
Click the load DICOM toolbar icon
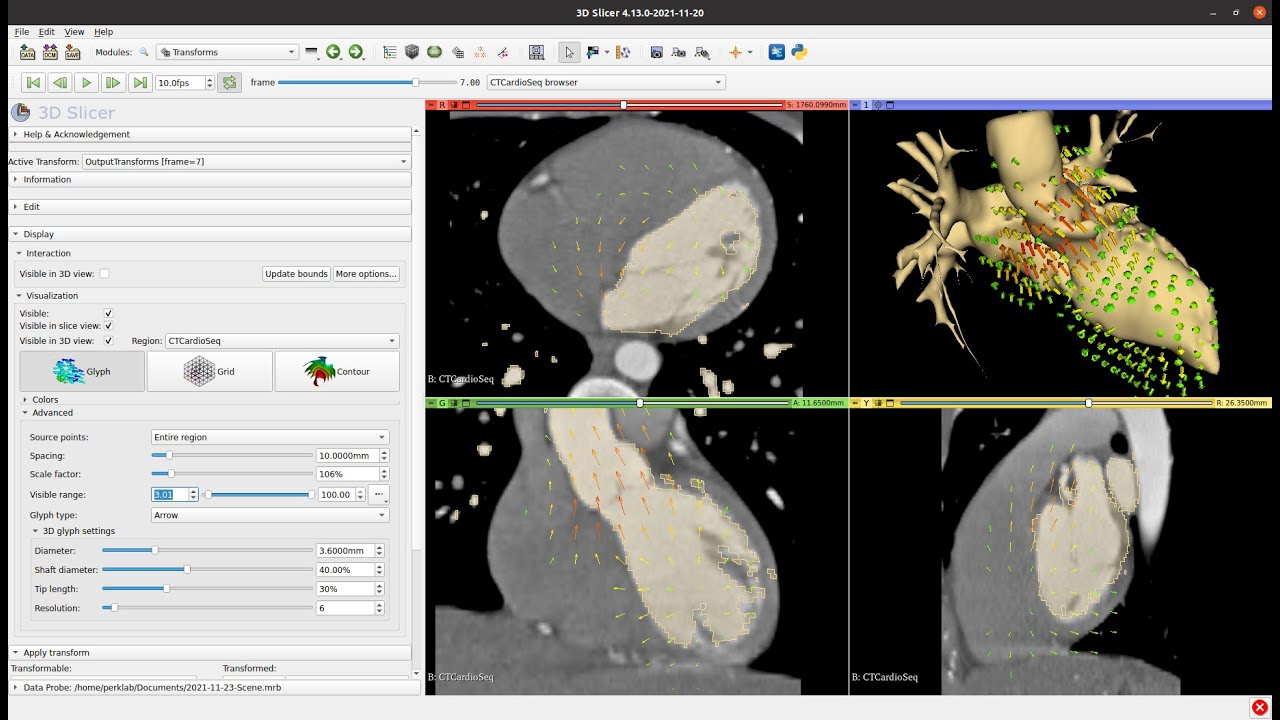click(50, 52)
